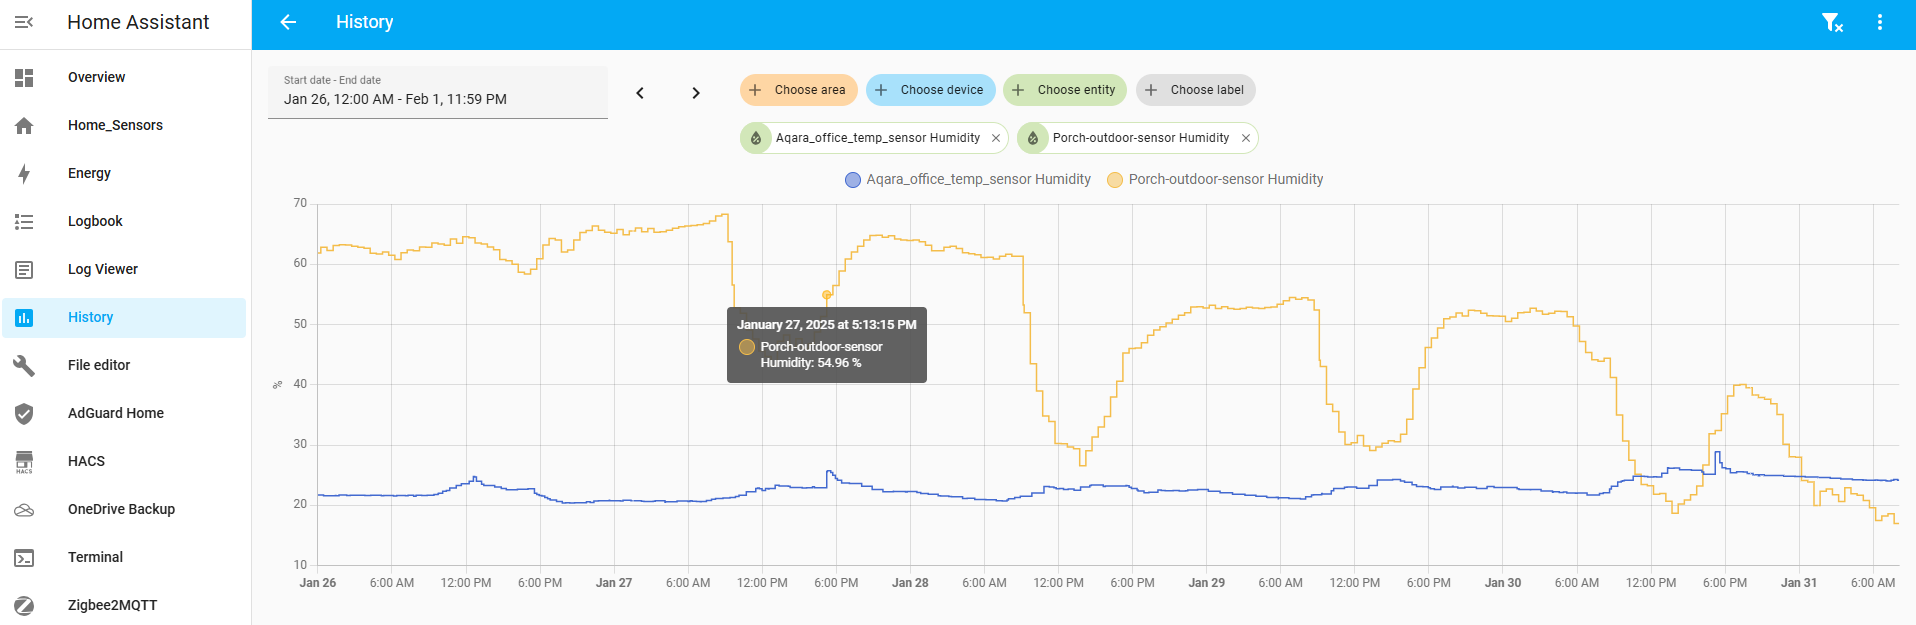Click the File editor wrench icon

click(24, 365)
